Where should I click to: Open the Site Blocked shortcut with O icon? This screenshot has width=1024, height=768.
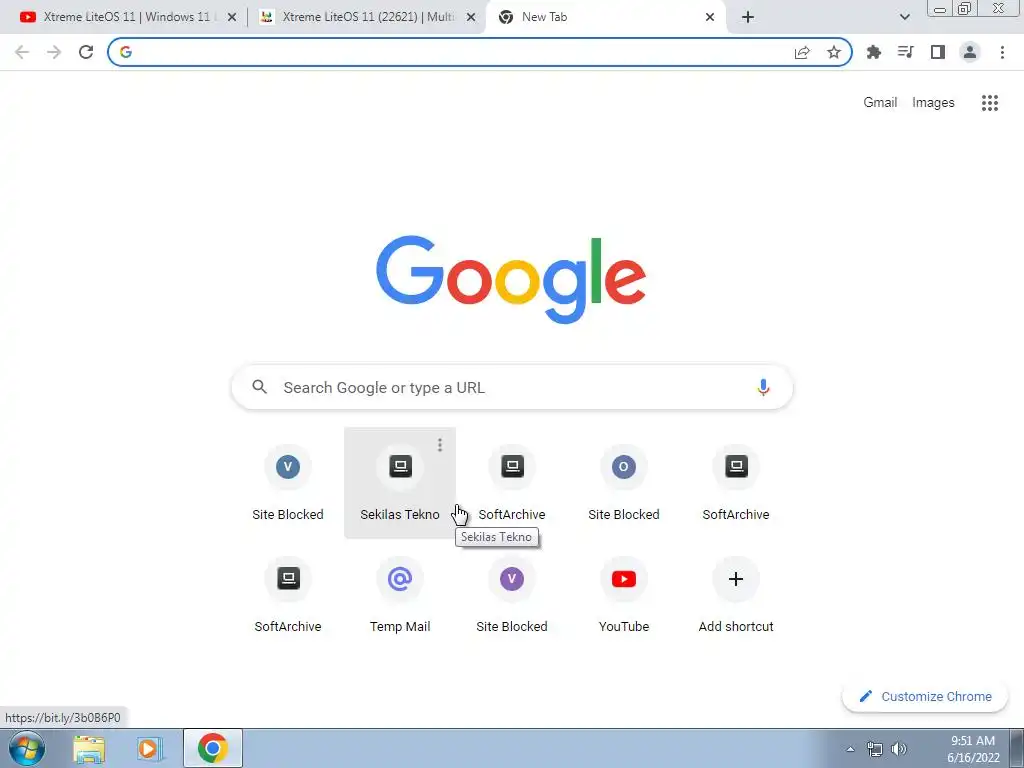tap(624, 483)
